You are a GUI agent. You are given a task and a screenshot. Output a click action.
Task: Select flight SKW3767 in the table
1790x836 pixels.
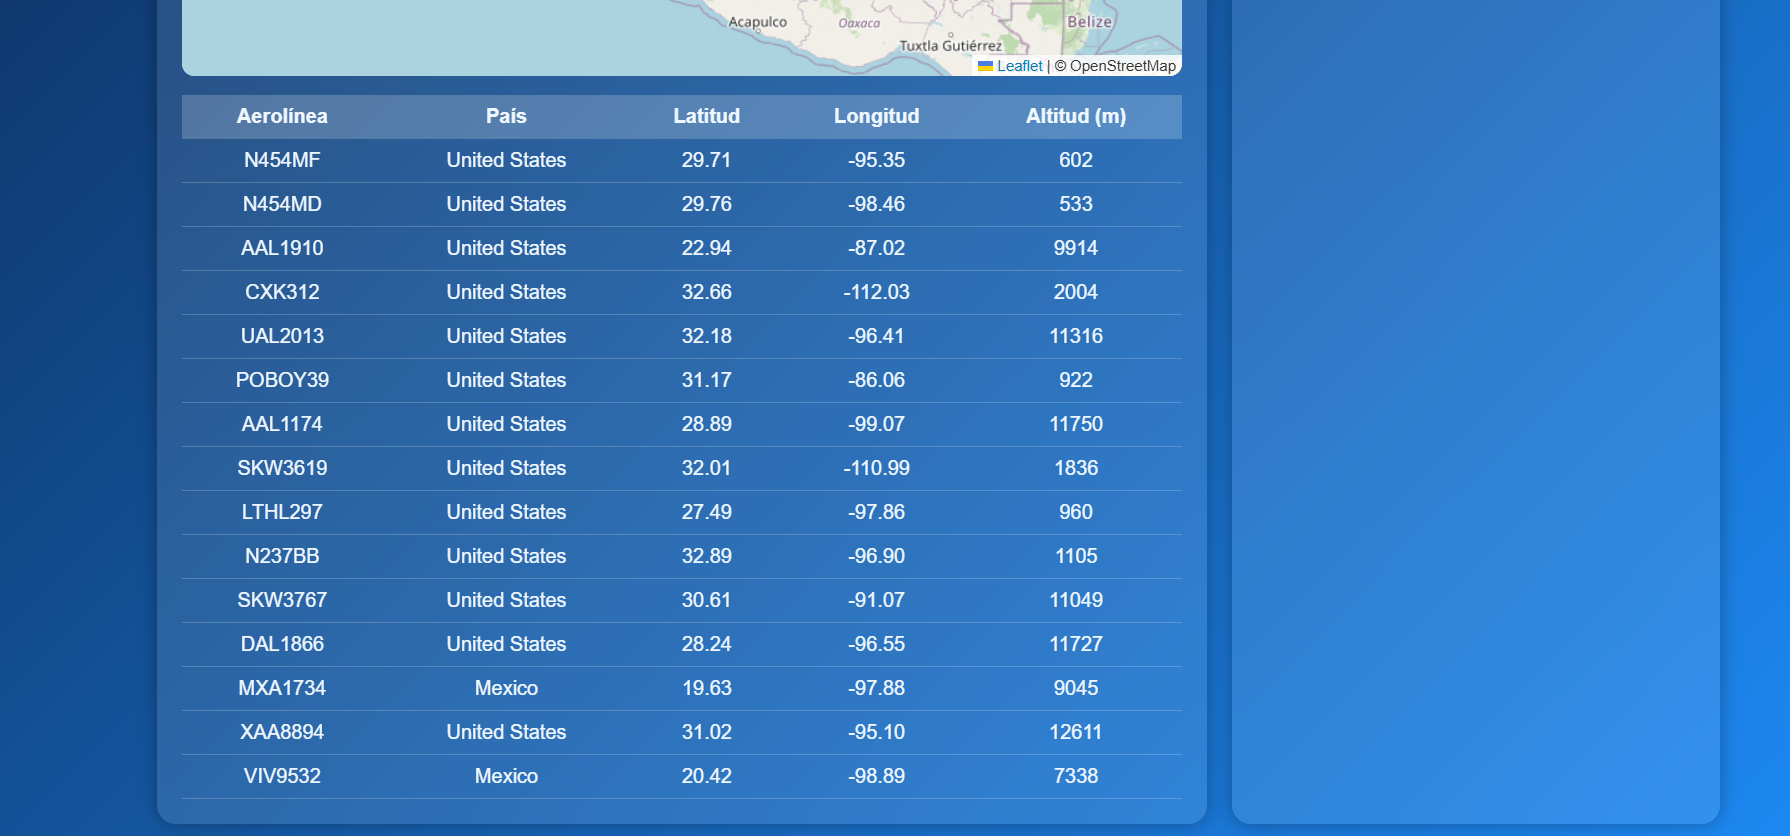point(282,600)
